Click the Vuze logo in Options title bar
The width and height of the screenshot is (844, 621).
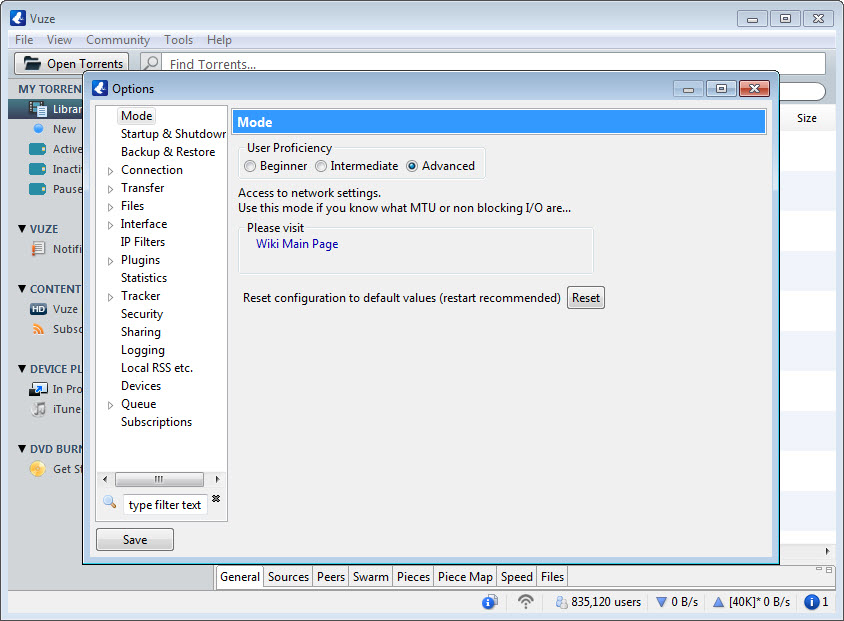(x=100, y=88)
